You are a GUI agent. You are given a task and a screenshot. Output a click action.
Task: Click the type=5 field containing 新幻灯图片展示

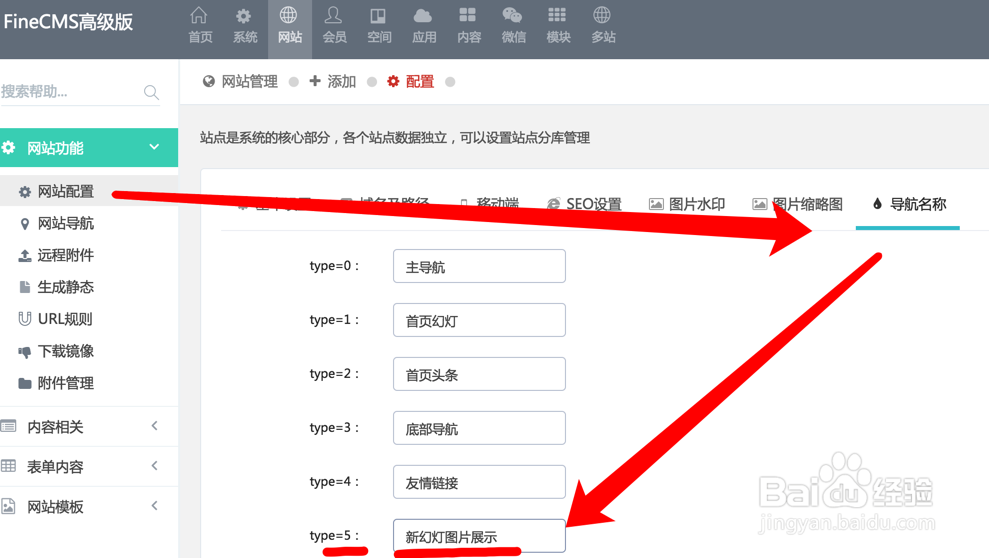click(479, 536)
